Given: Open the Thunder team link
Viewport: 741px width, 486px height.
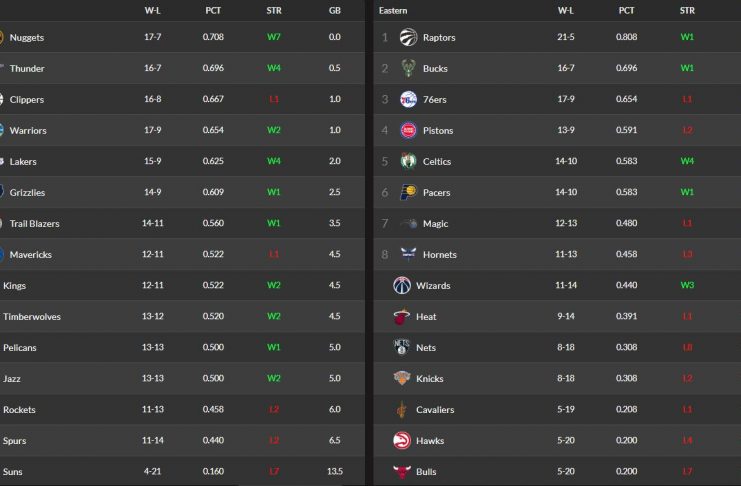Looking at the screenshot, I should (27, 69).
